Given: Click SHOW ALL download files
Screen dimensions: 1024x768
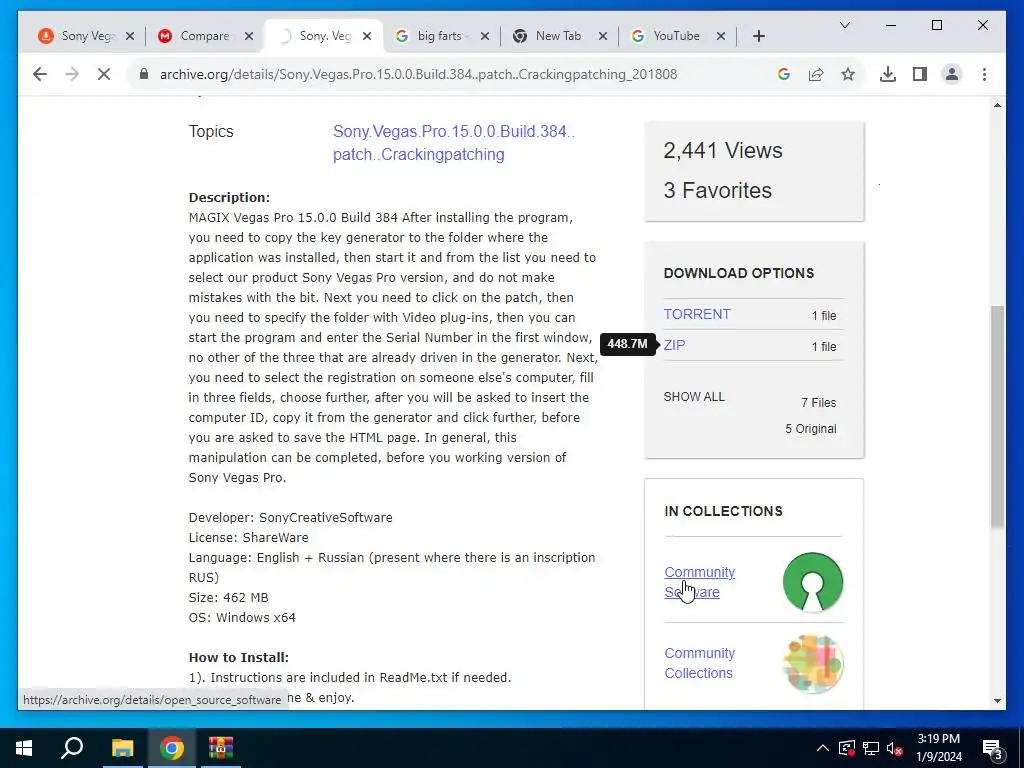Looking at the screenshot, I should (x=694, y=397).
